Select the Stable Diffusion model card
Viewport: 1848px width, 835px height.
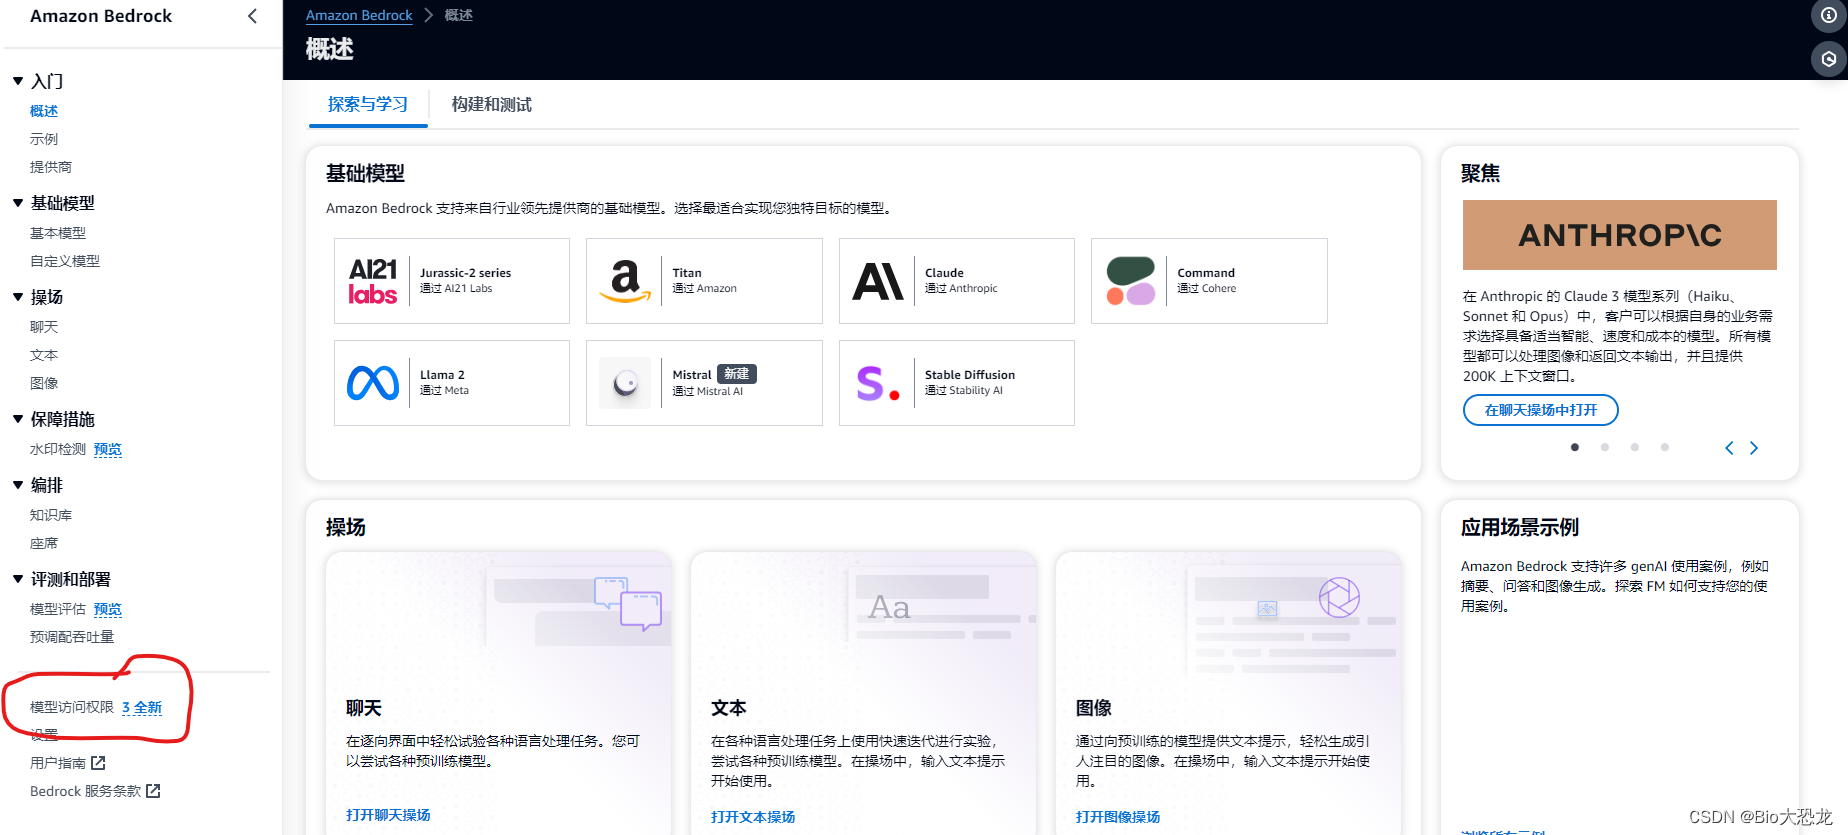957,383
